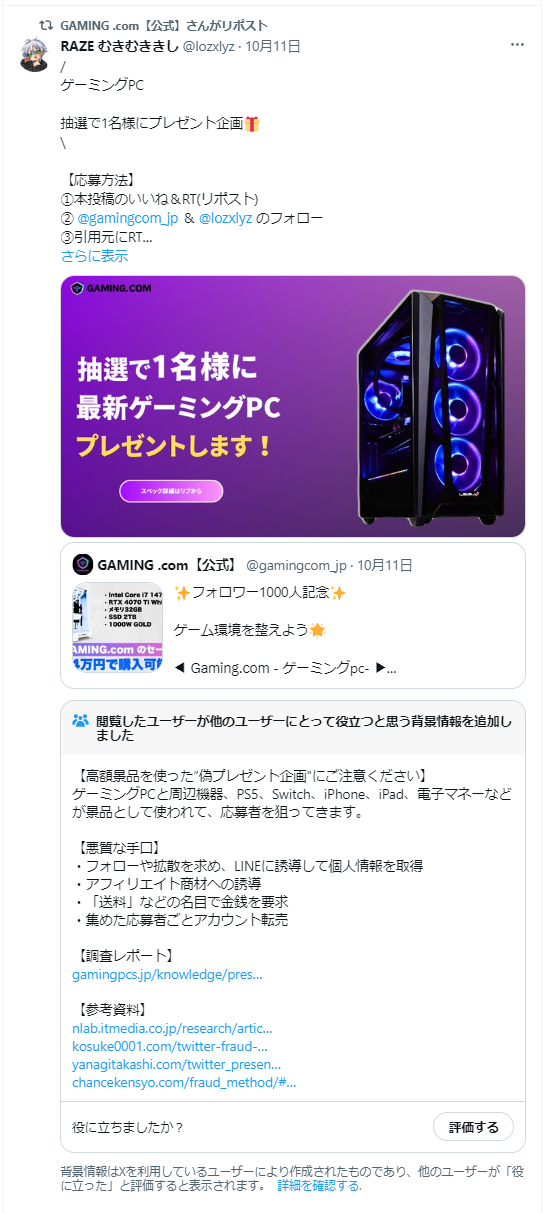Open chancekensyo.com fraud_method link
Viewport: 543px width, 1213px height.
tap(184, 1081)
